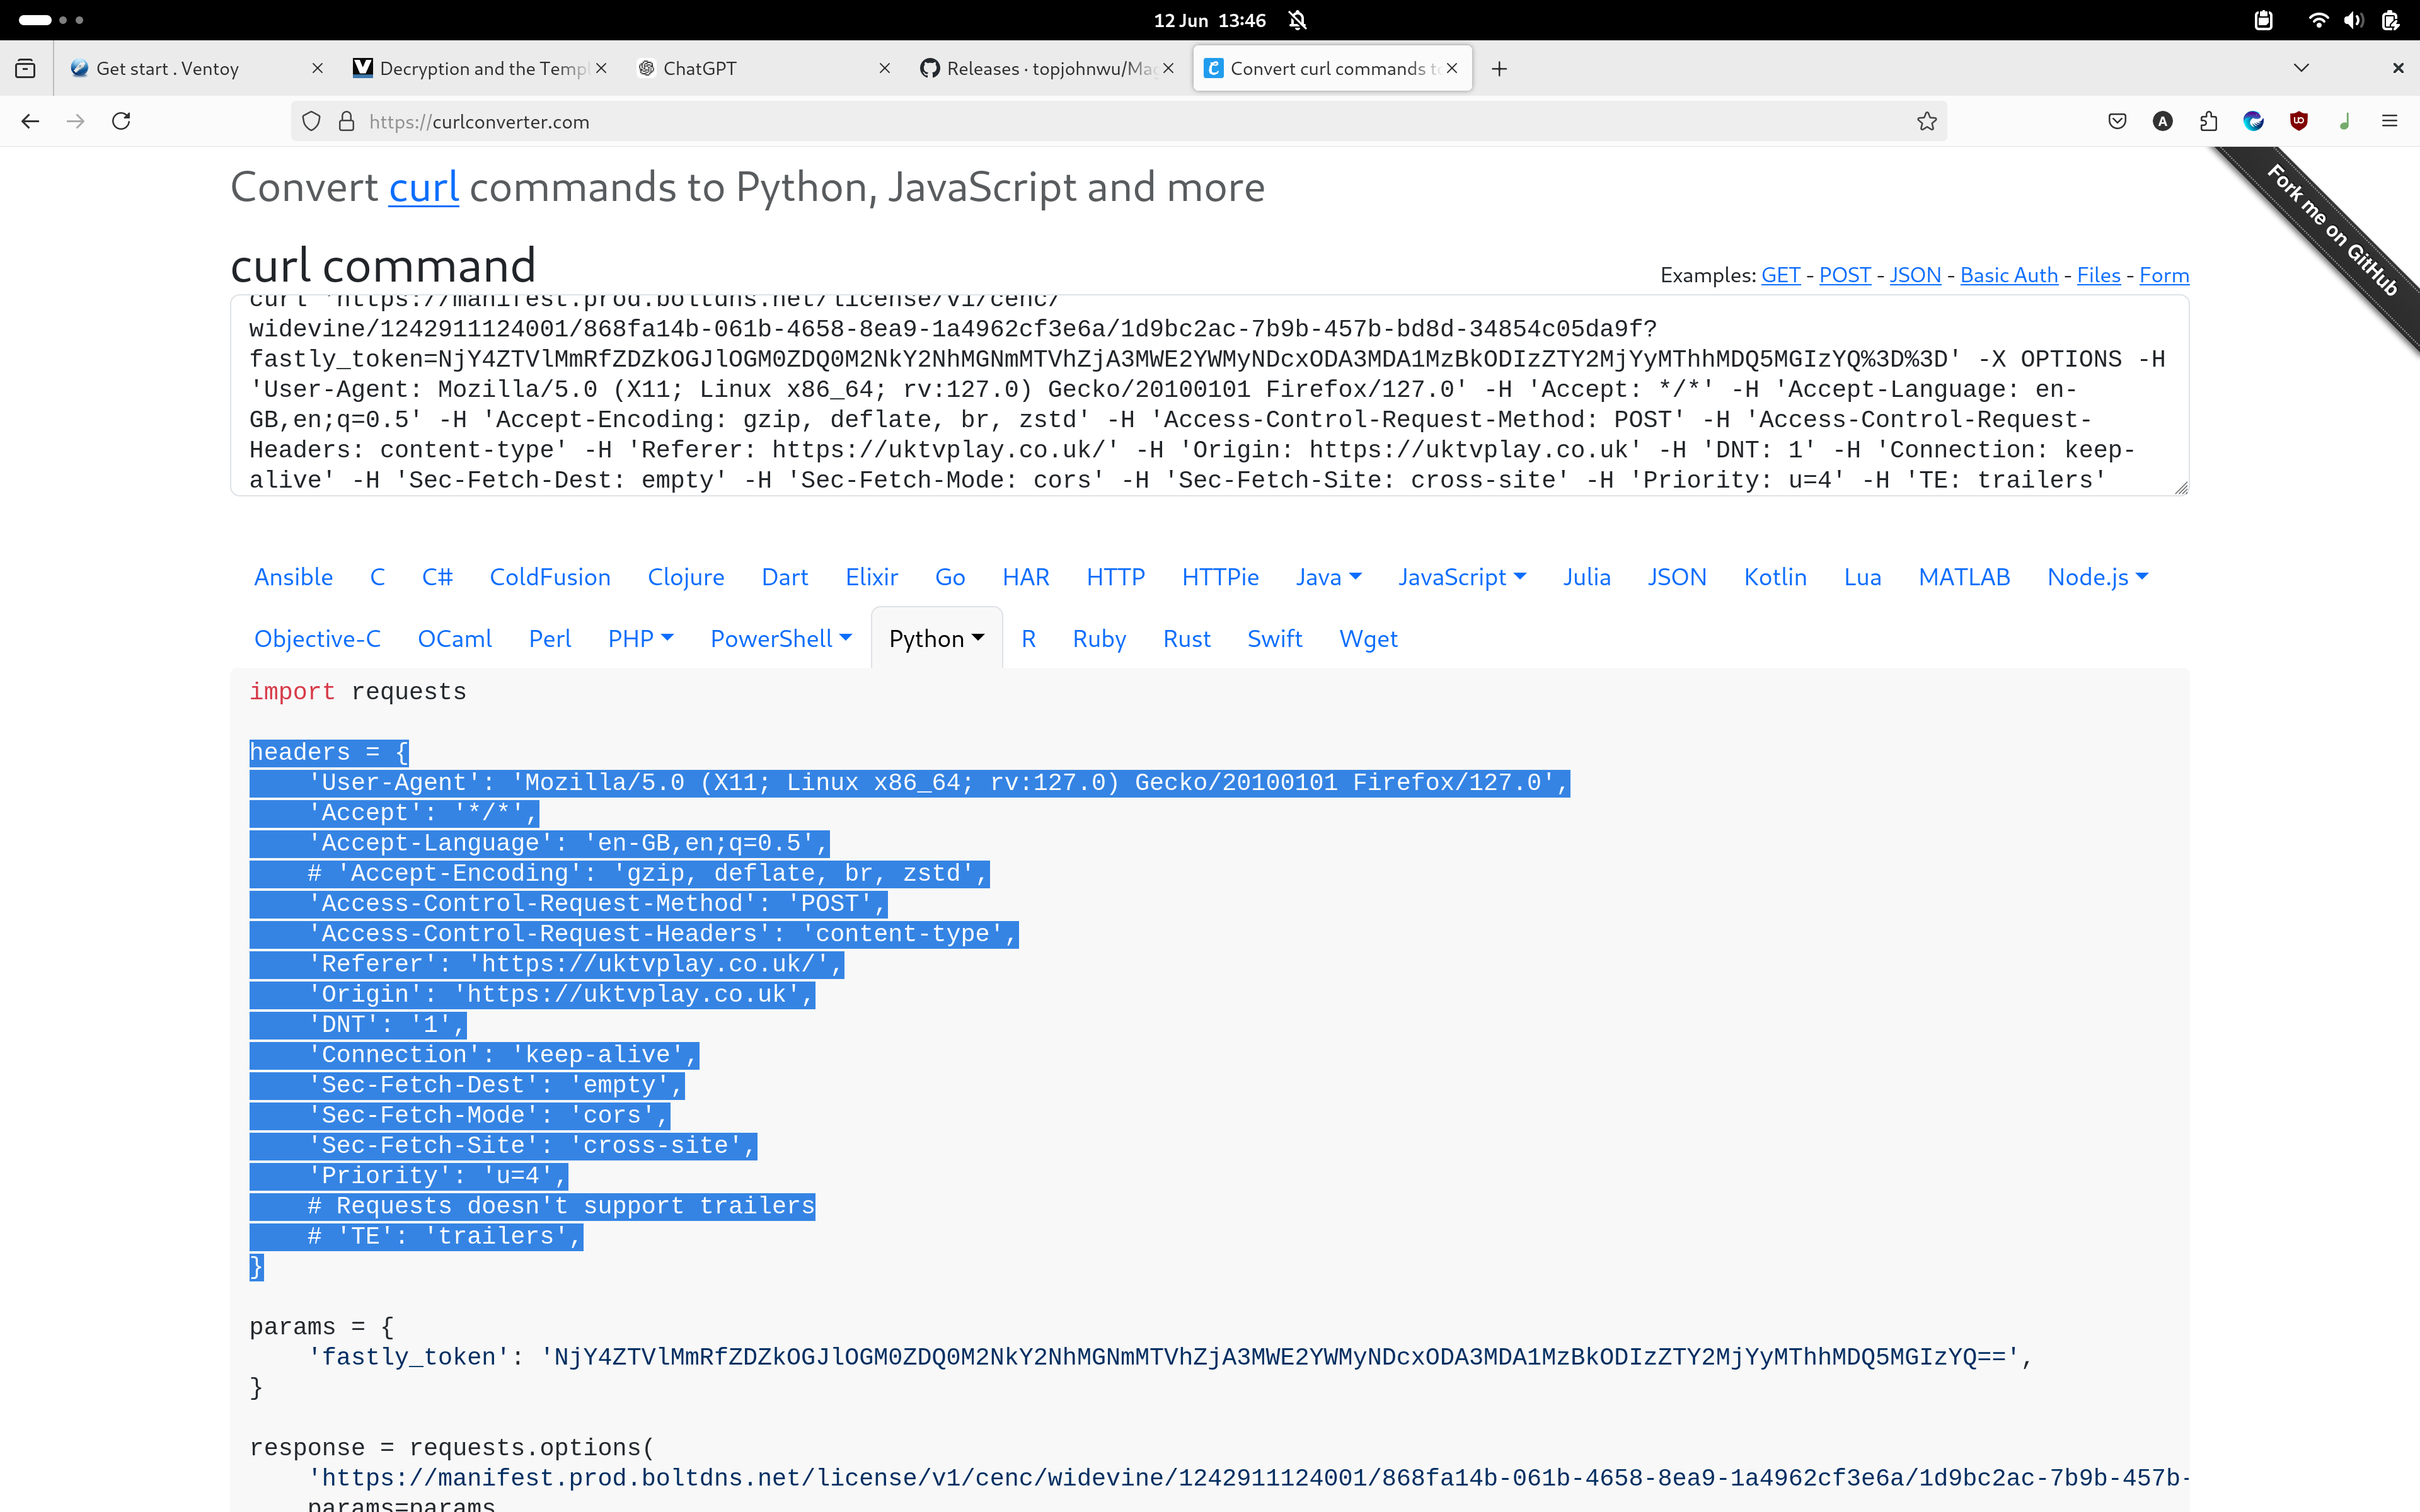Click the site padlock security icon
Viewport: 2420px width, 1512px height.
tap(347, 122)
